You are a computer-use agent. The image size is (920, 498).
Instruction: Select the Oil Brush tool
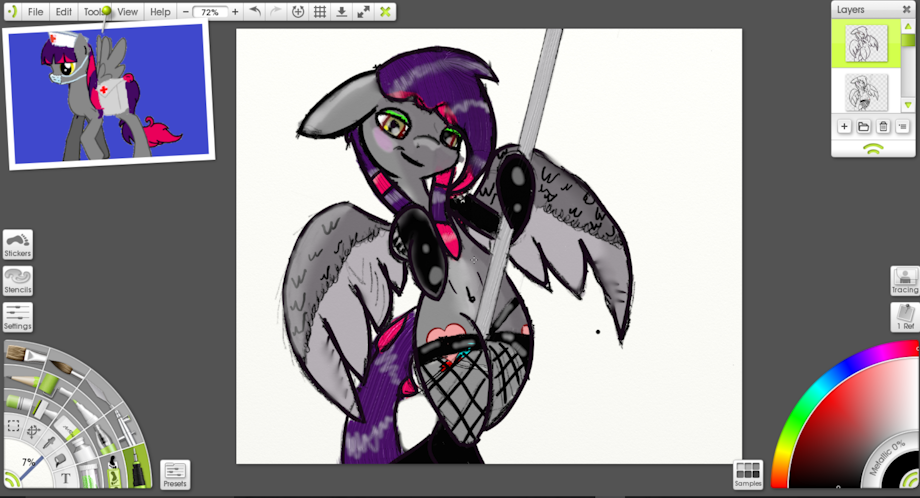click(x=25, y=354)
